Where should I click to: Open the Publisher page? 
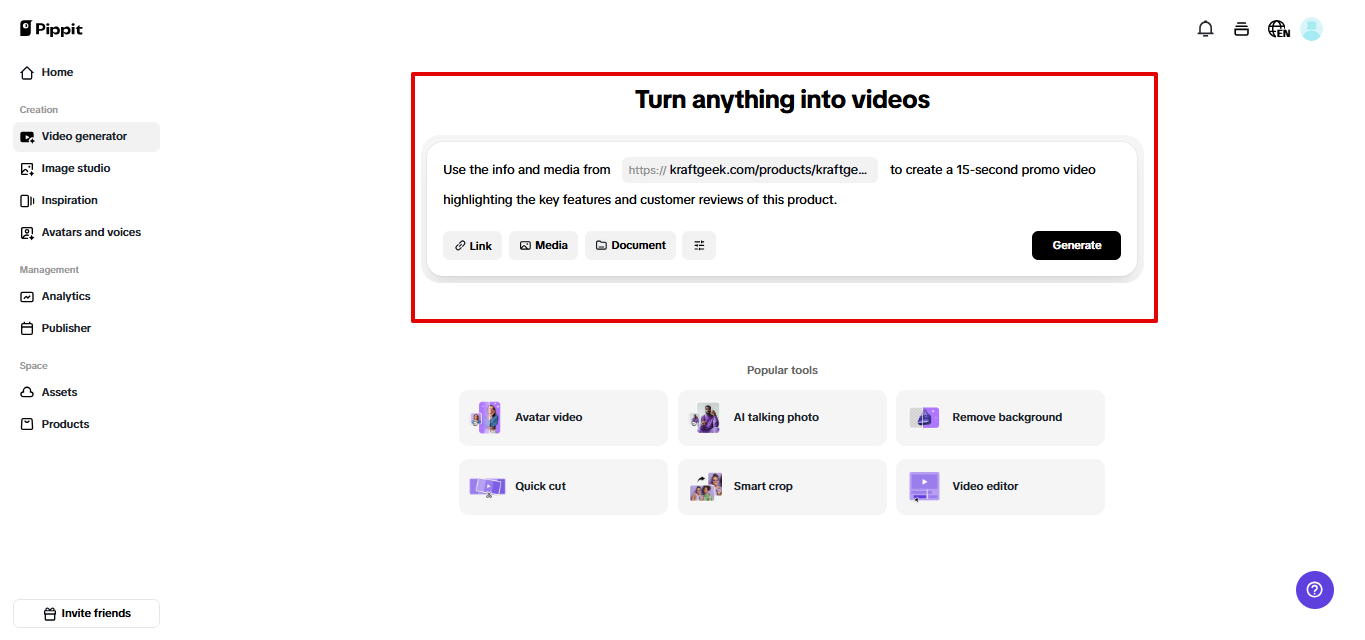pos(64,328)
